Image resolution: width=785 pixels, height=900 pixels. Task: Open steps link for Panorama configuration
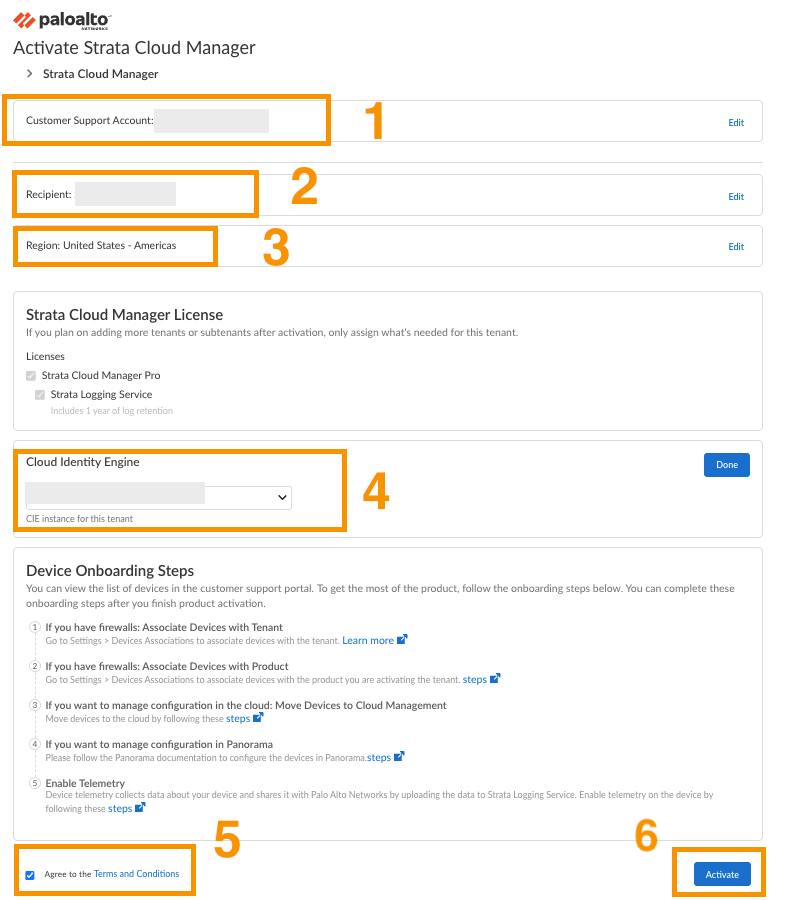[x=379, y=758]
